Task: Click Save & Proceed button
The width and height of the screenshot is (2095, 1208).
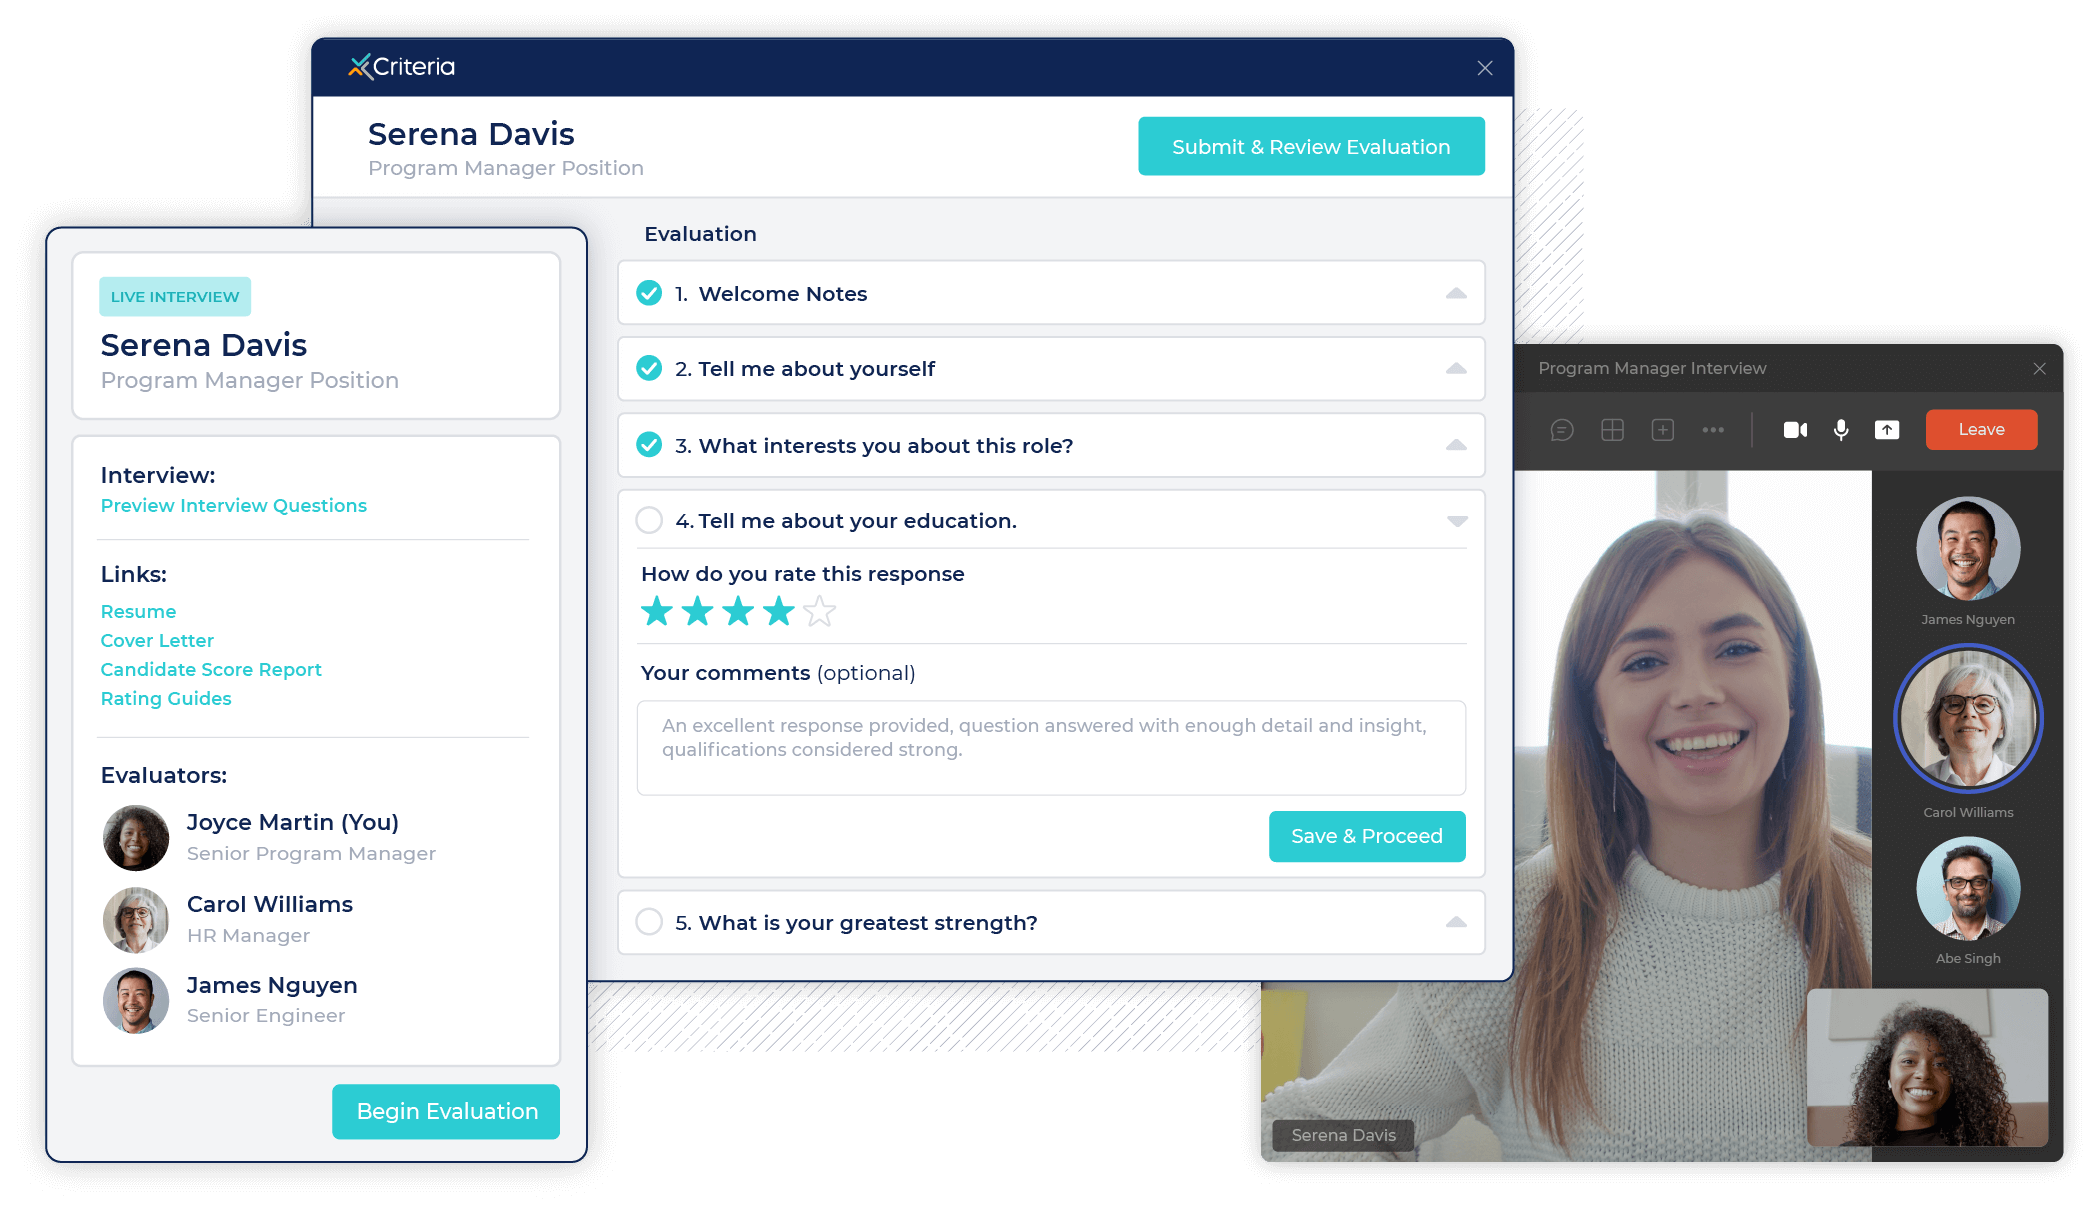Action: click(x=1367, y=836)
